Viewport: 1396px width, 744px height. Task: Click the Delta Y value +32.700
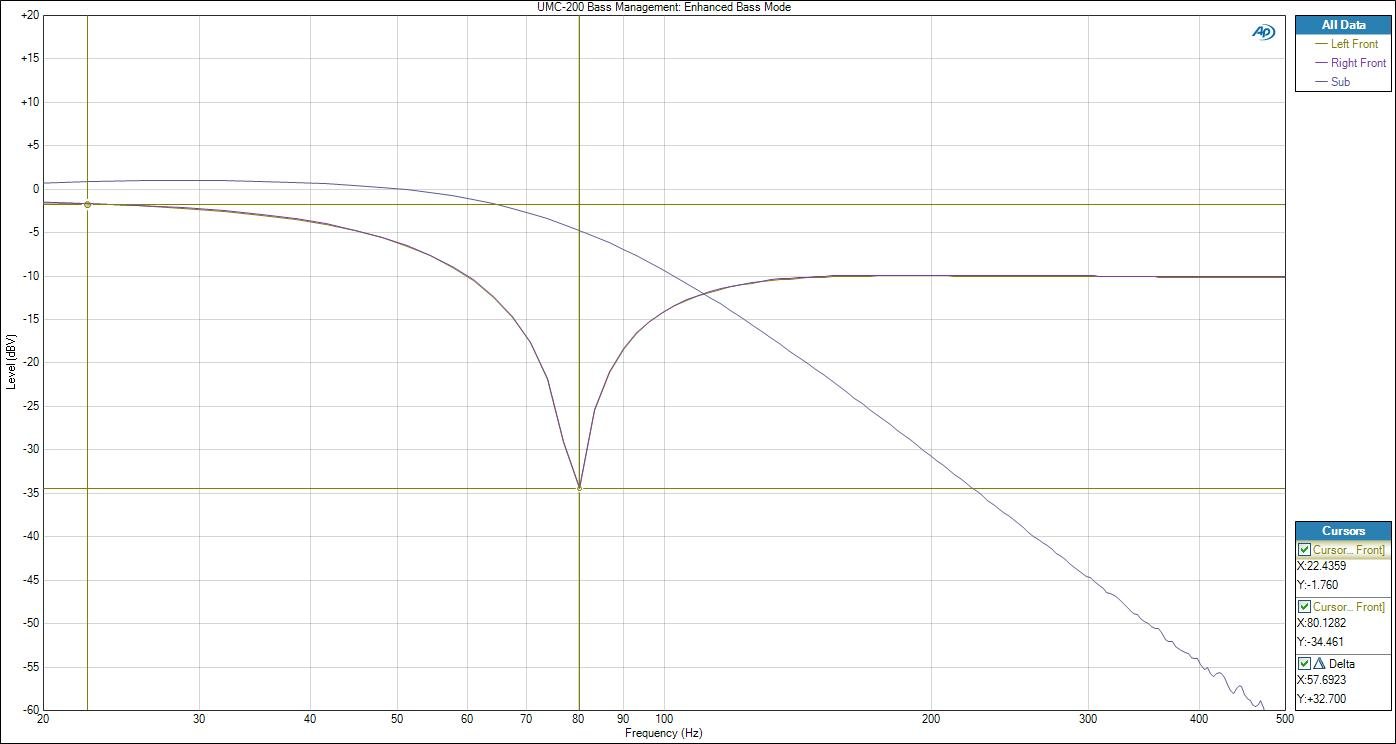point(1321,698)
